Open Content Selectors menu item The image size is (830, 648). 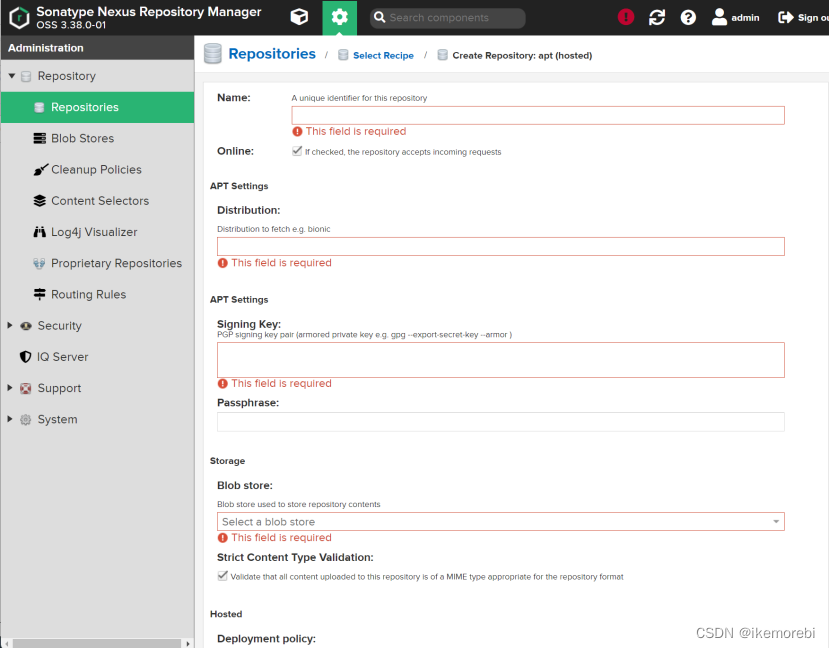(97, 201)
